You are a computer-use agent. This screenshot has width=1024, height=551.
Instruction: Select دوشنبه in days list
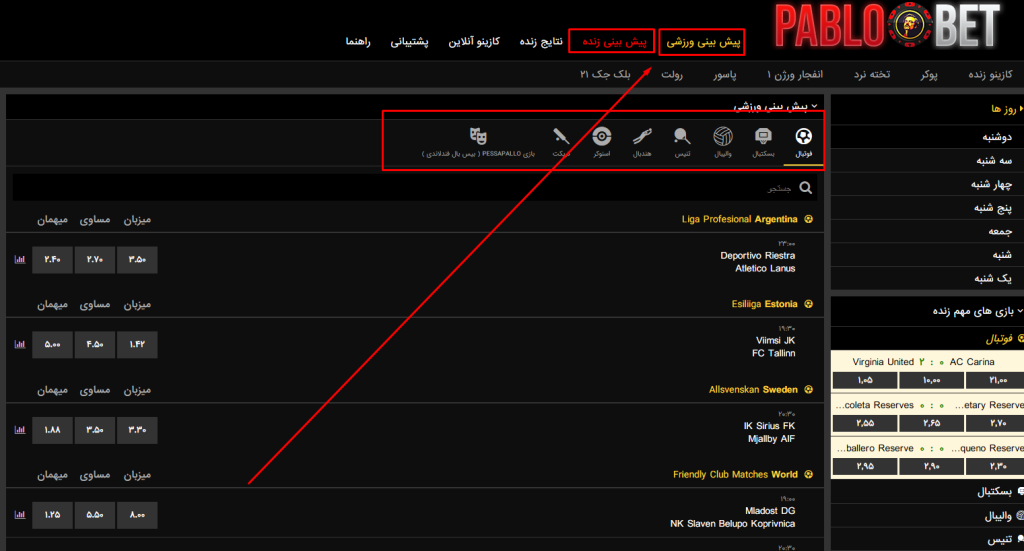click(x=927, y=137)
